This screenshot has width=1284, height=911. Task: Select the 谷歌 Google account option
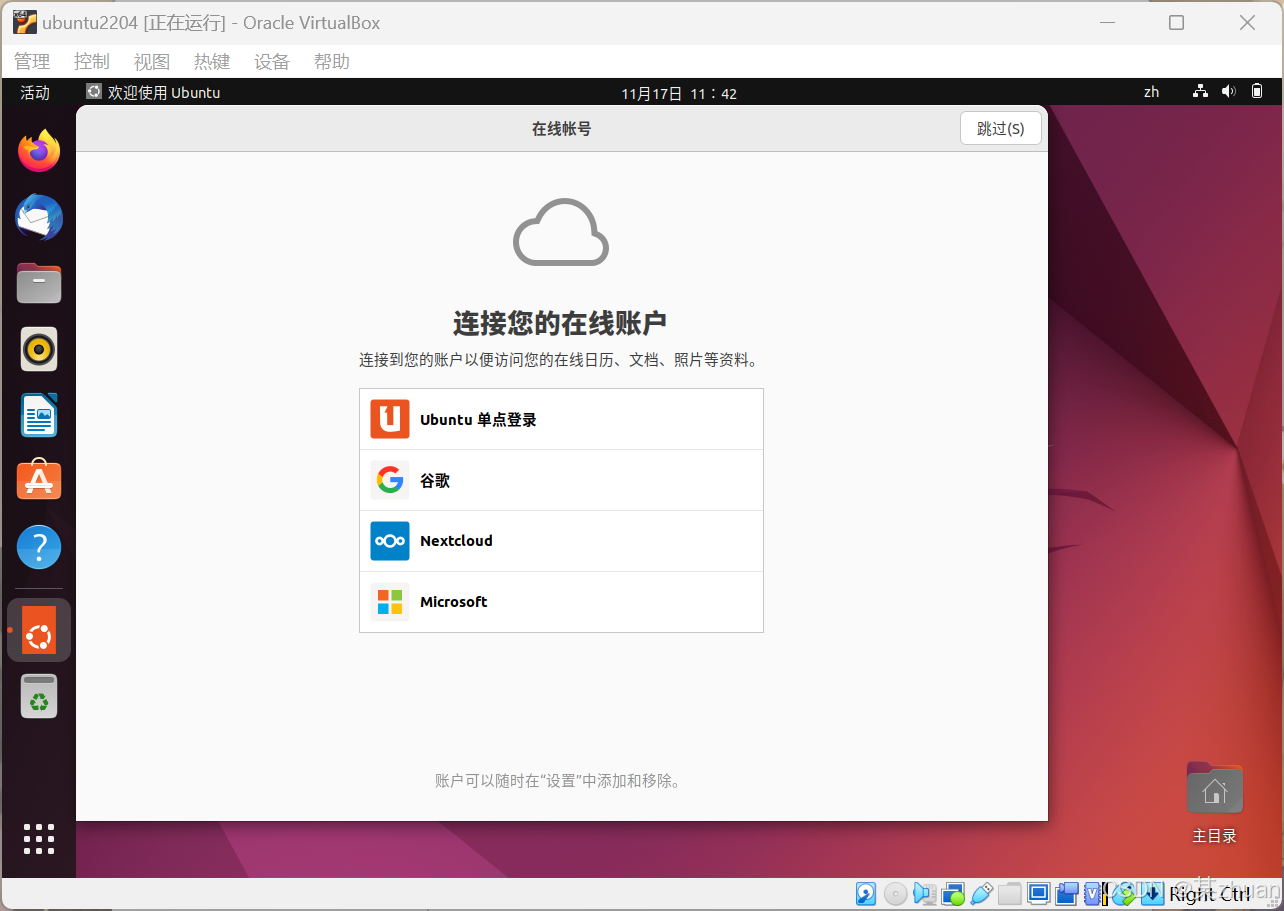[561, 480]
